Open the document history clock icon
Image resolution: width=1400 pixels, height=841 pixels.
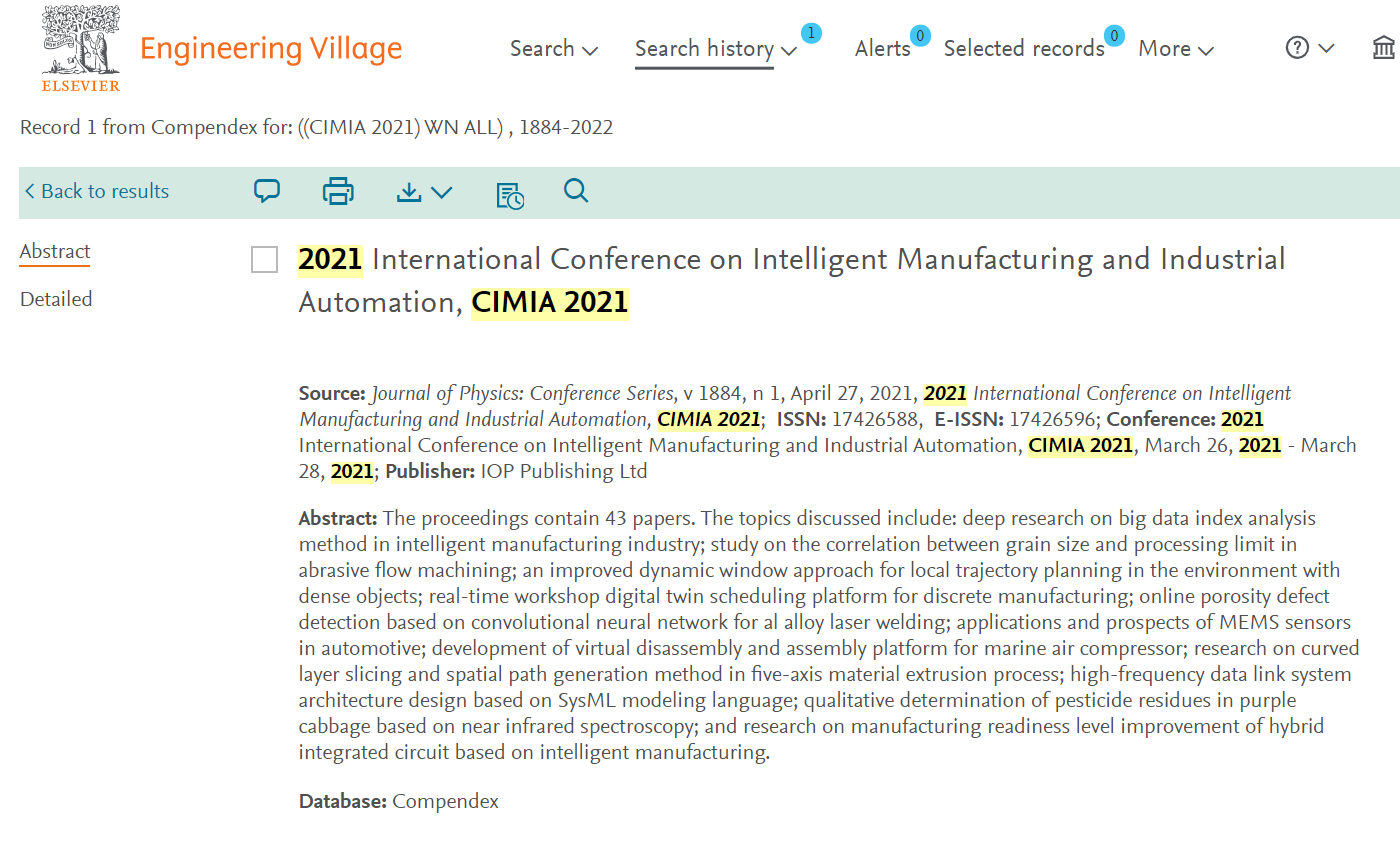(510, 195)
